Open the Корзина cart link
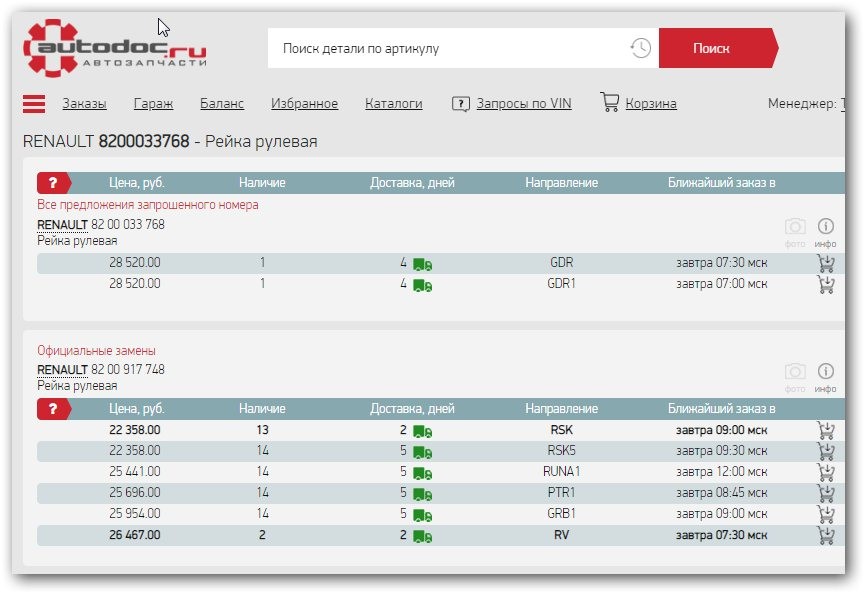Viewport: 865px width, 594px height. point(650,103)
